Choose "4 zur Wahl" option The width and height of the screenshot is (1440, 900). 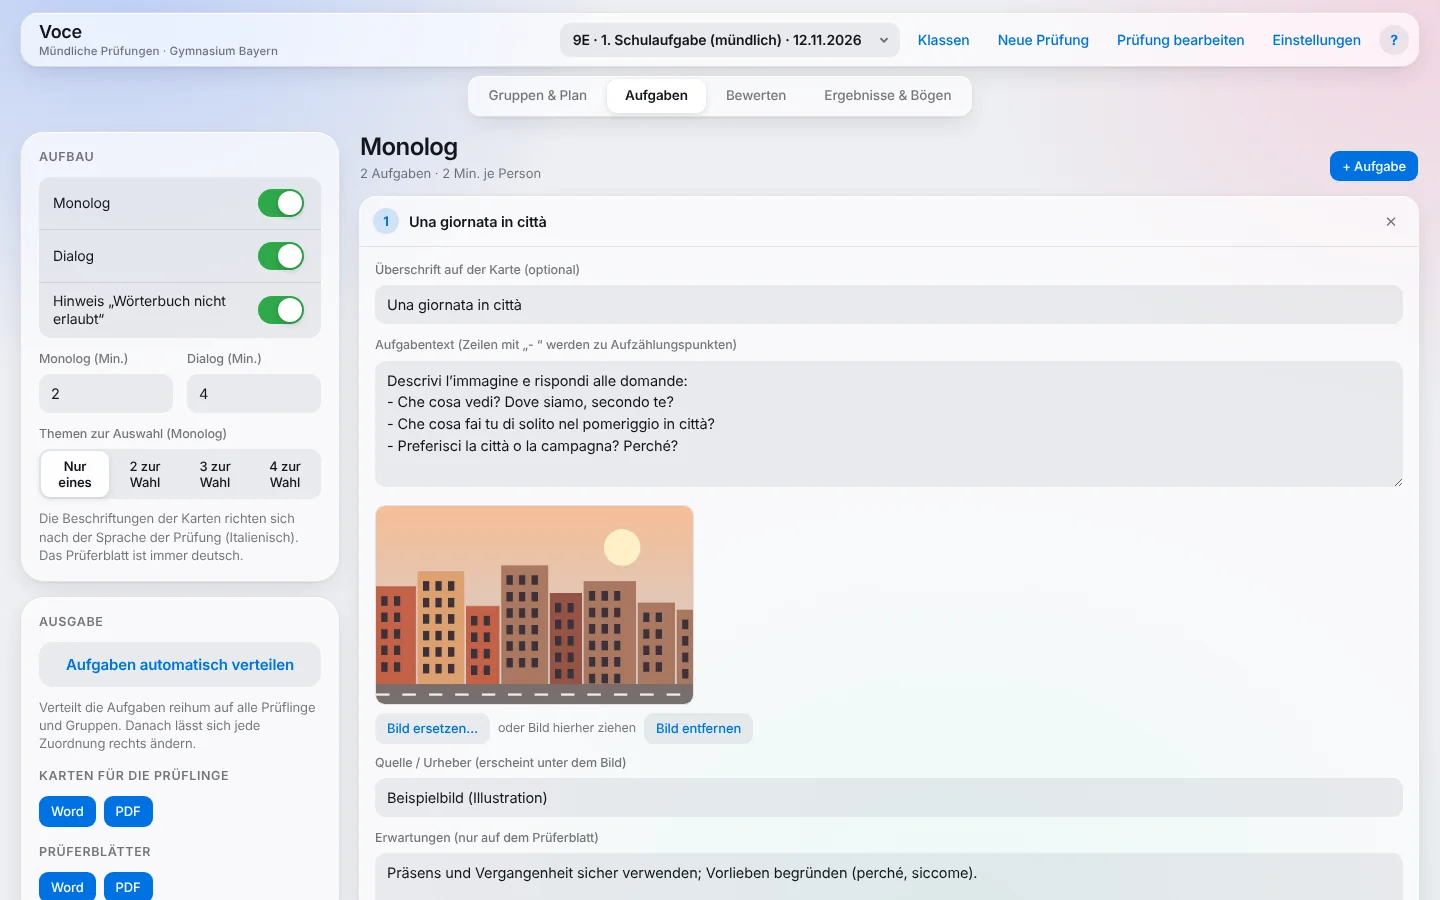(x=285, y=474)
